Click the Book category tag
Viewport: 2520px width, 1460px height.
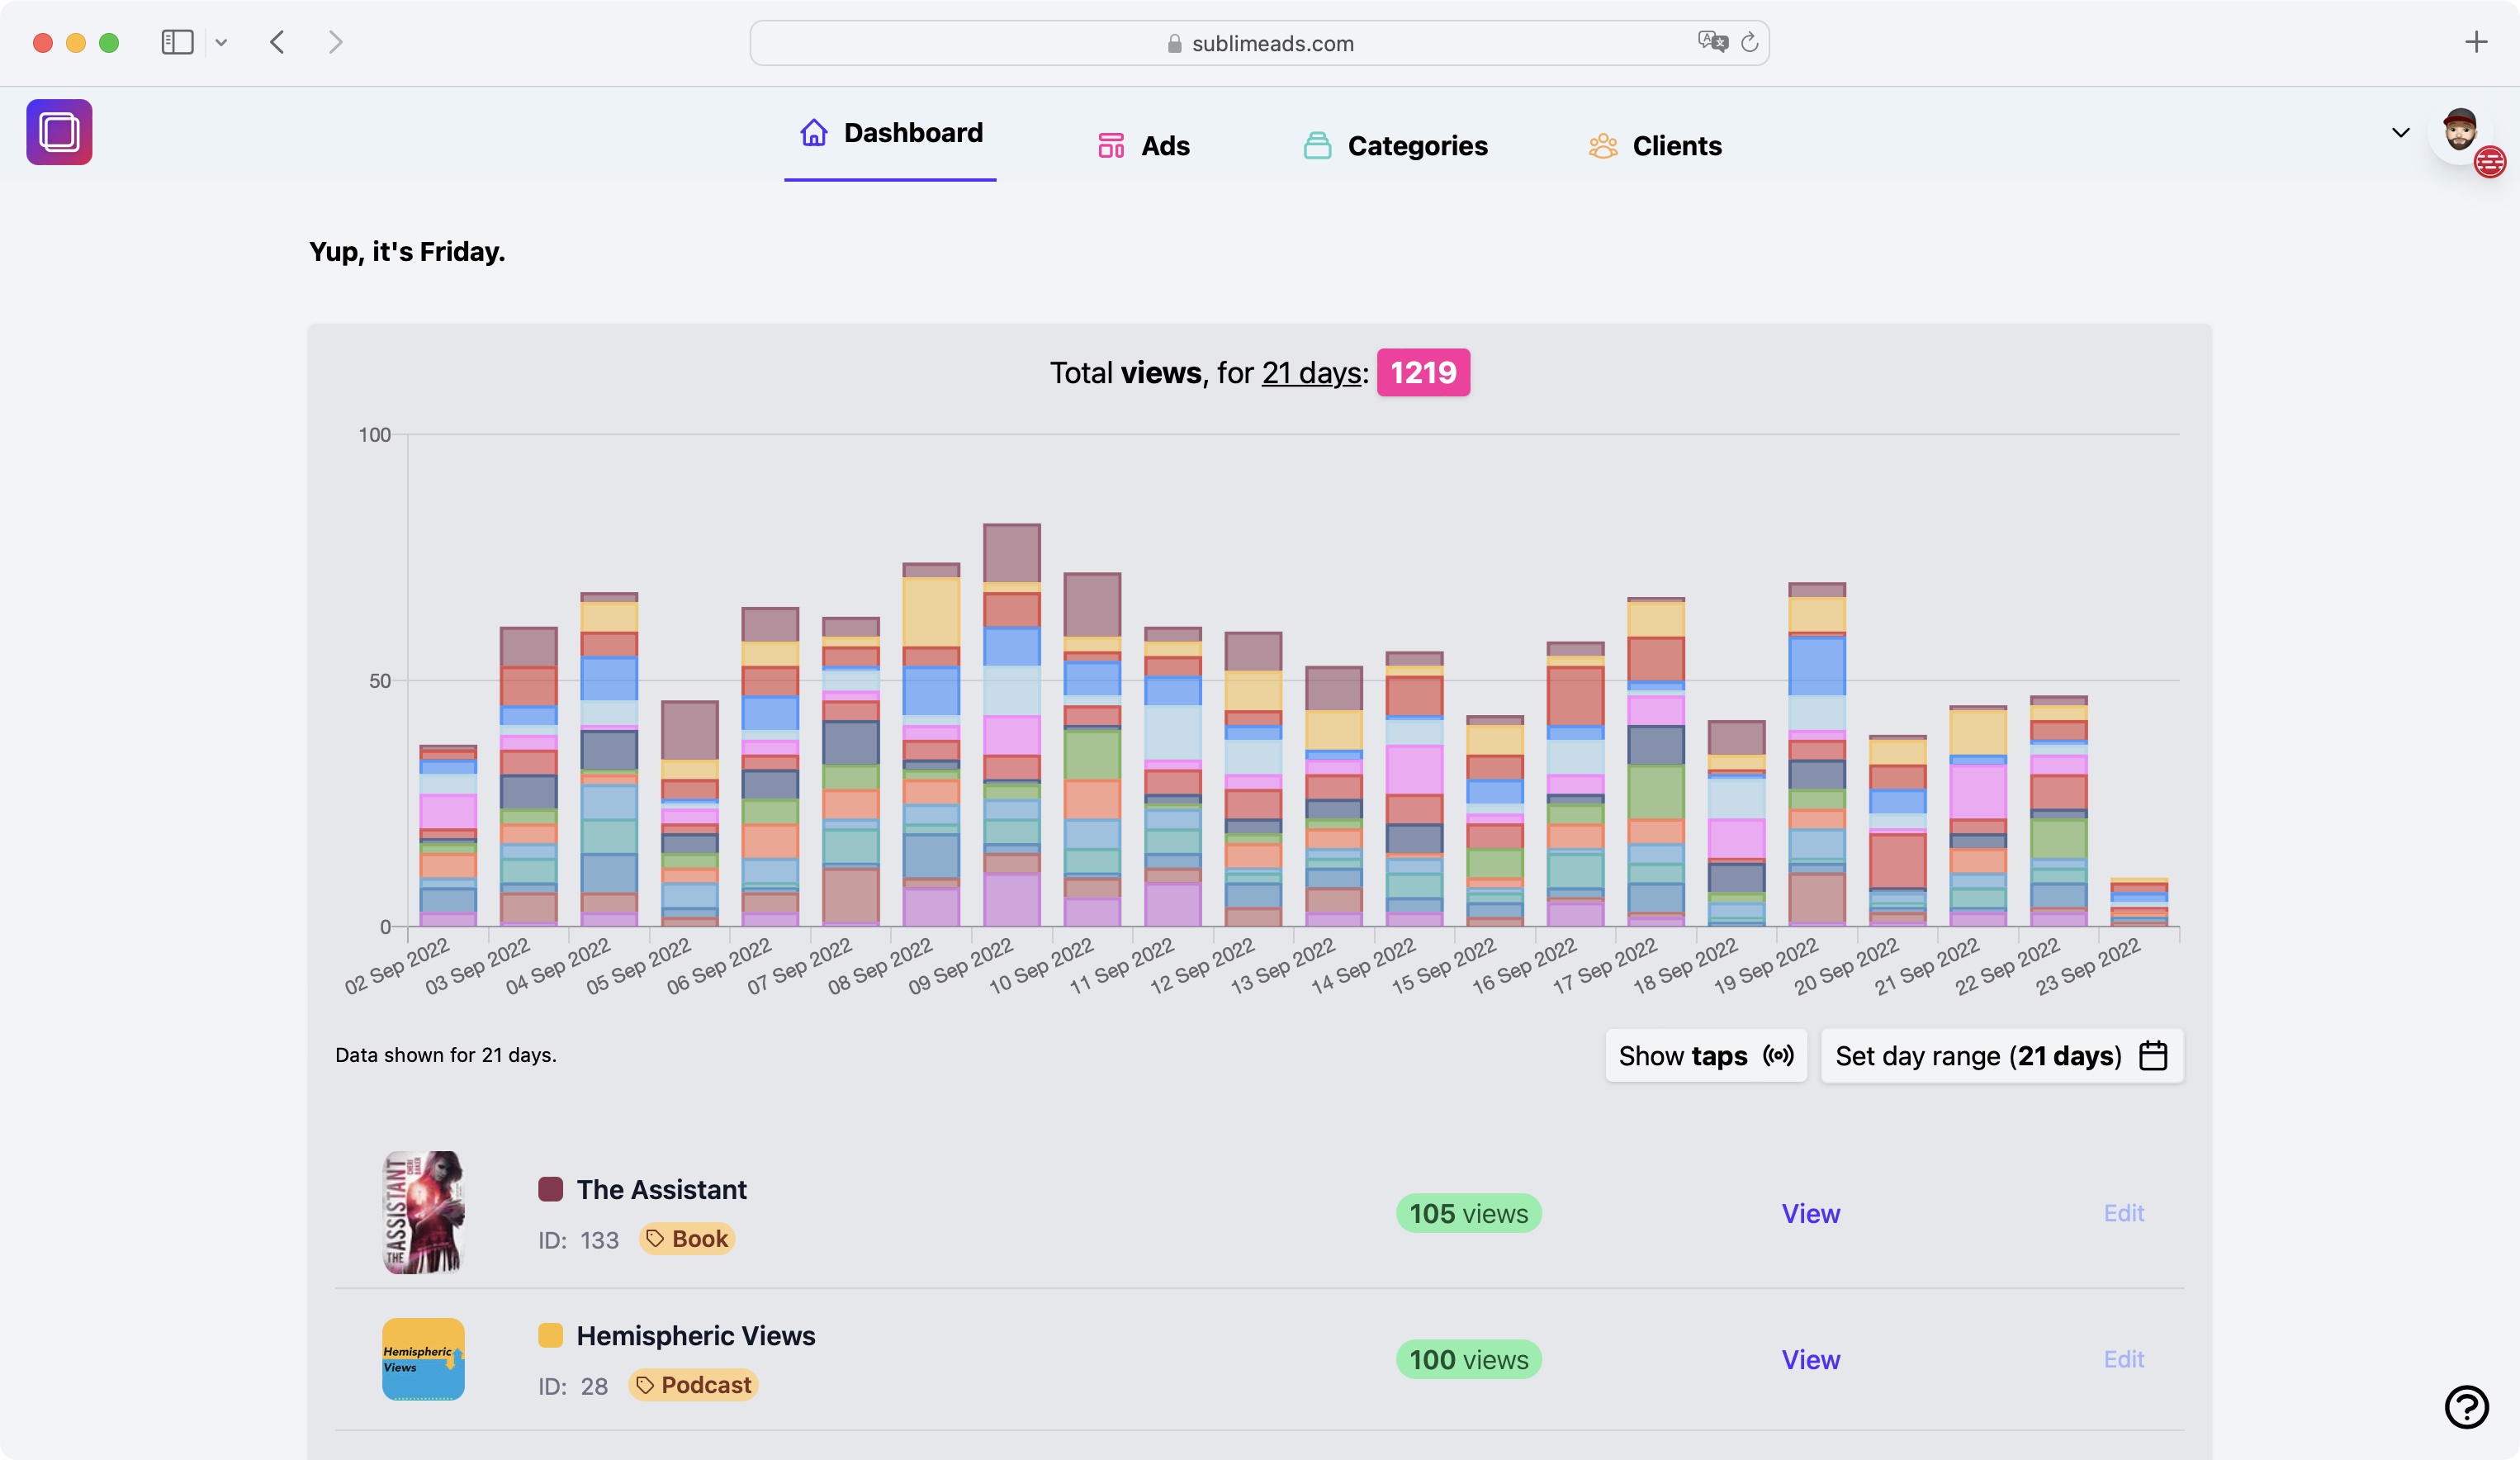[x=687, y=1239]
